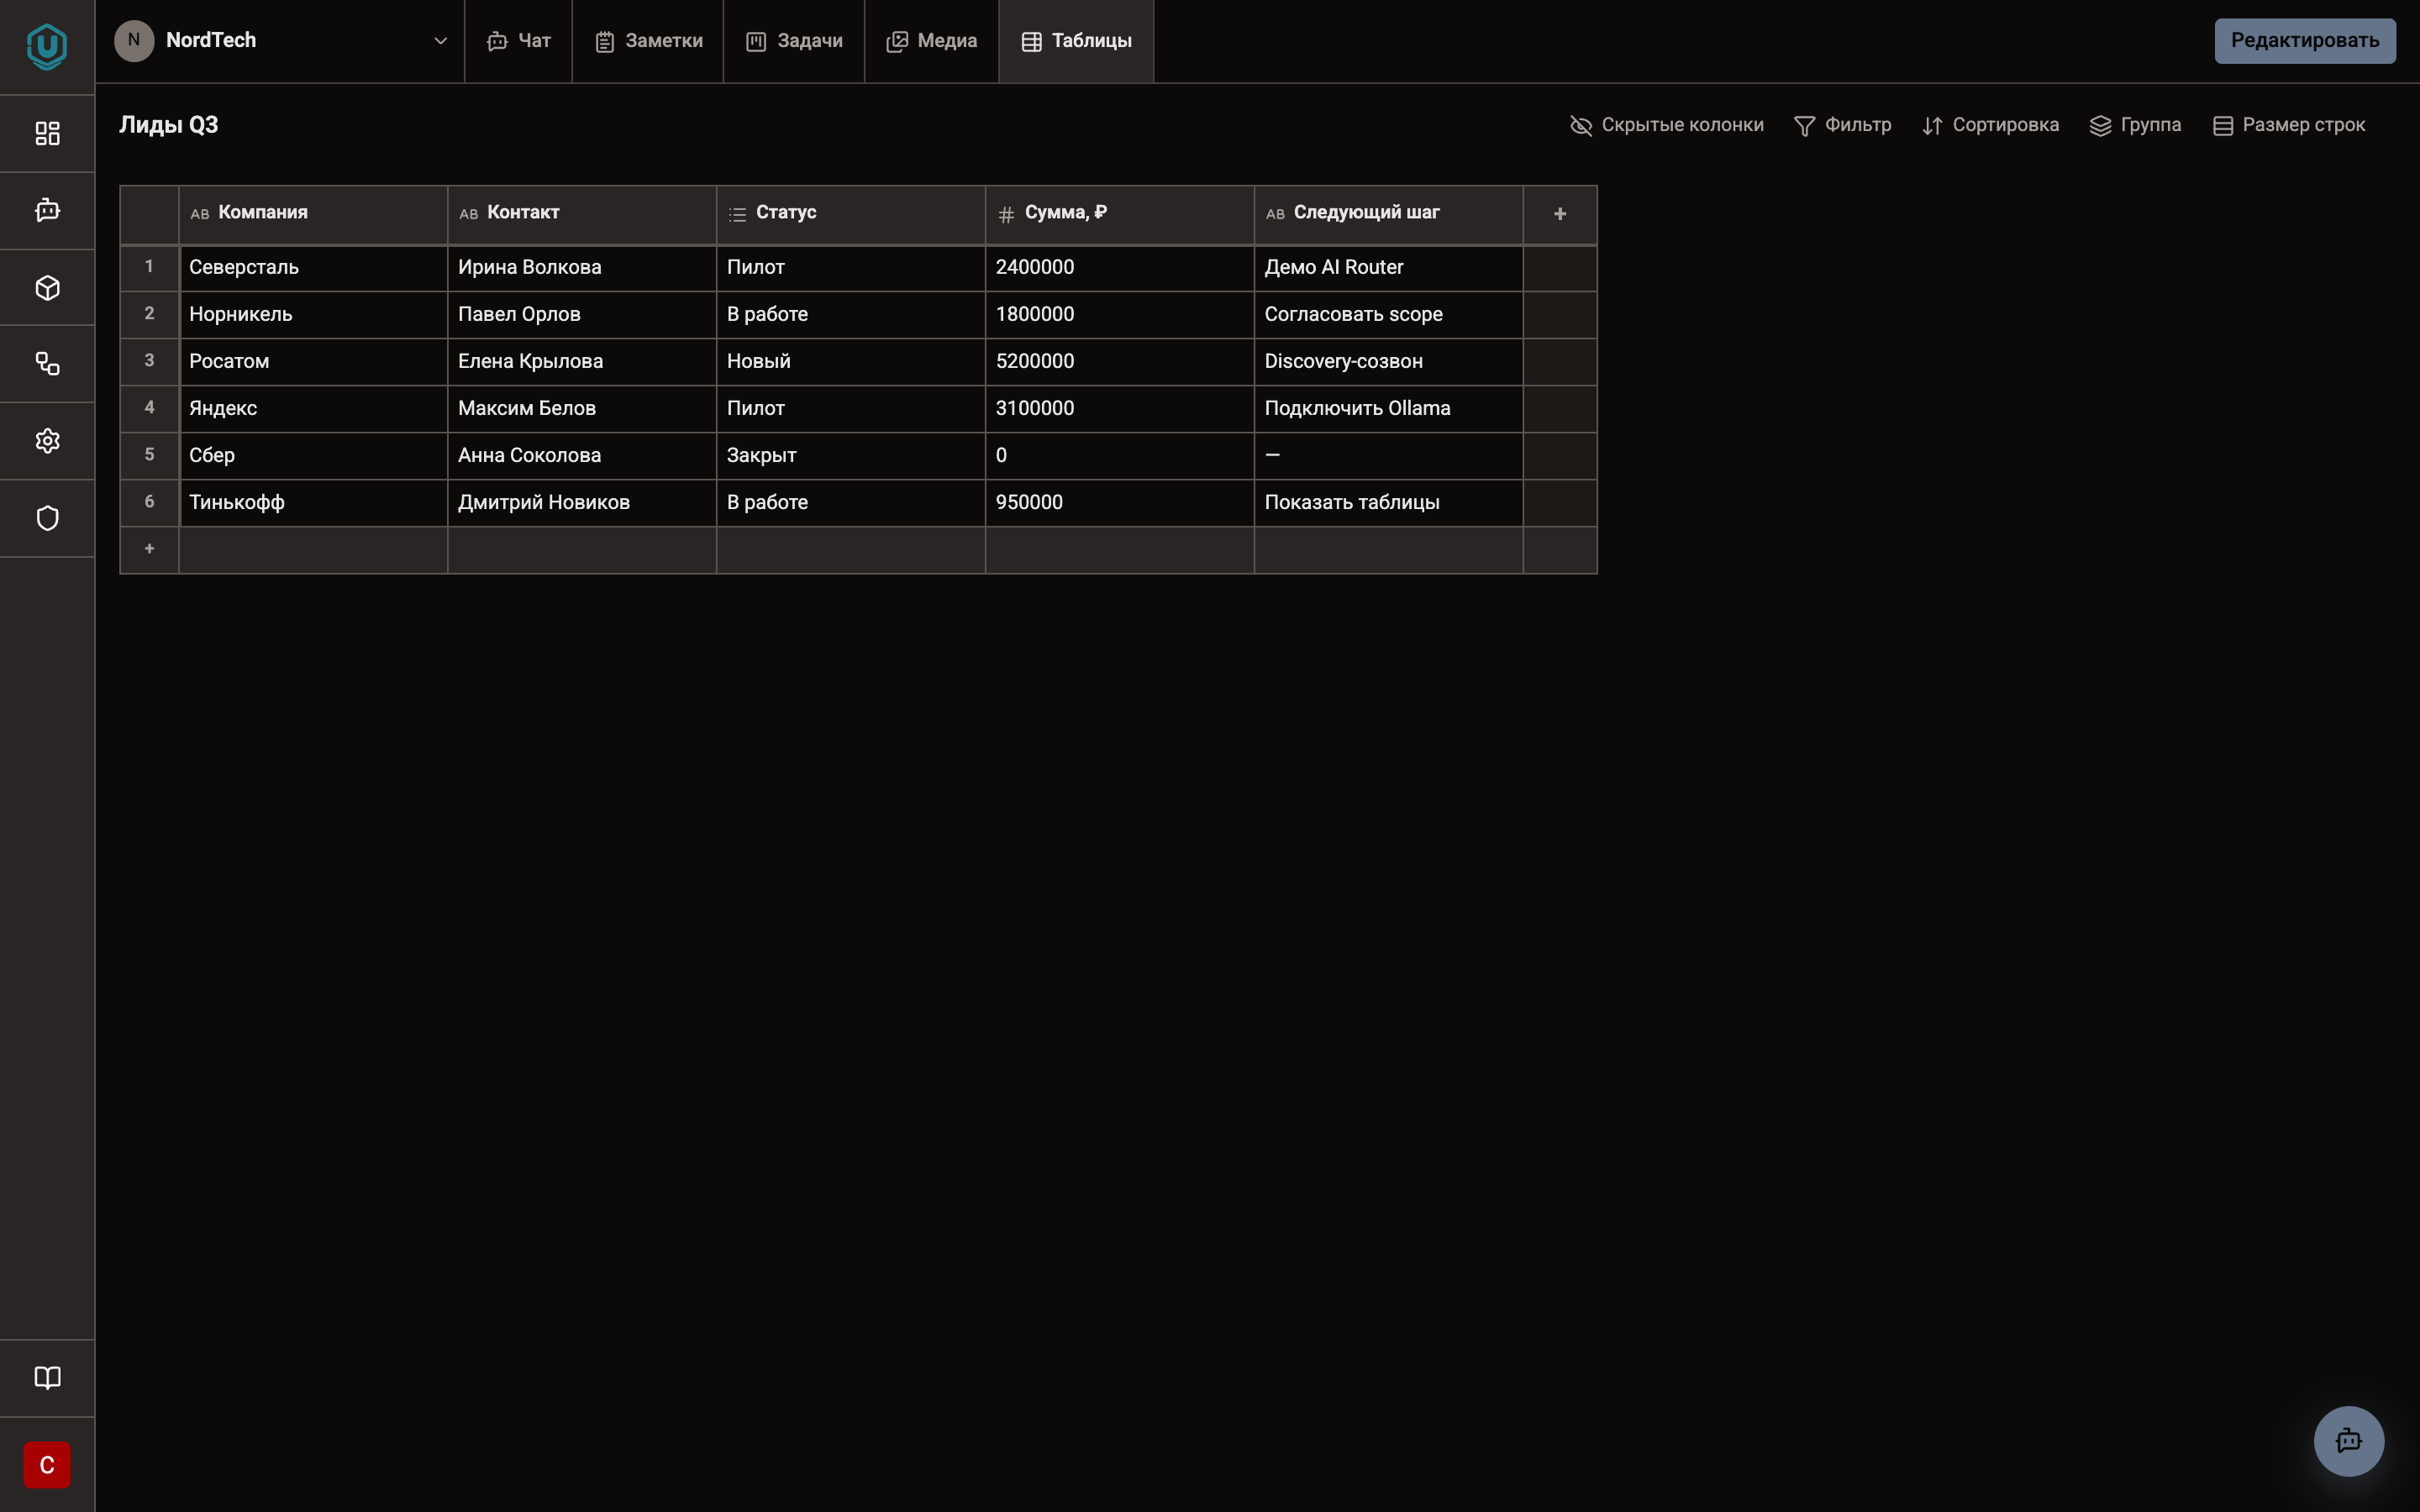Open the Сортировка menu
The width and height of the screenshot is (2420, 1512).
1990,125
